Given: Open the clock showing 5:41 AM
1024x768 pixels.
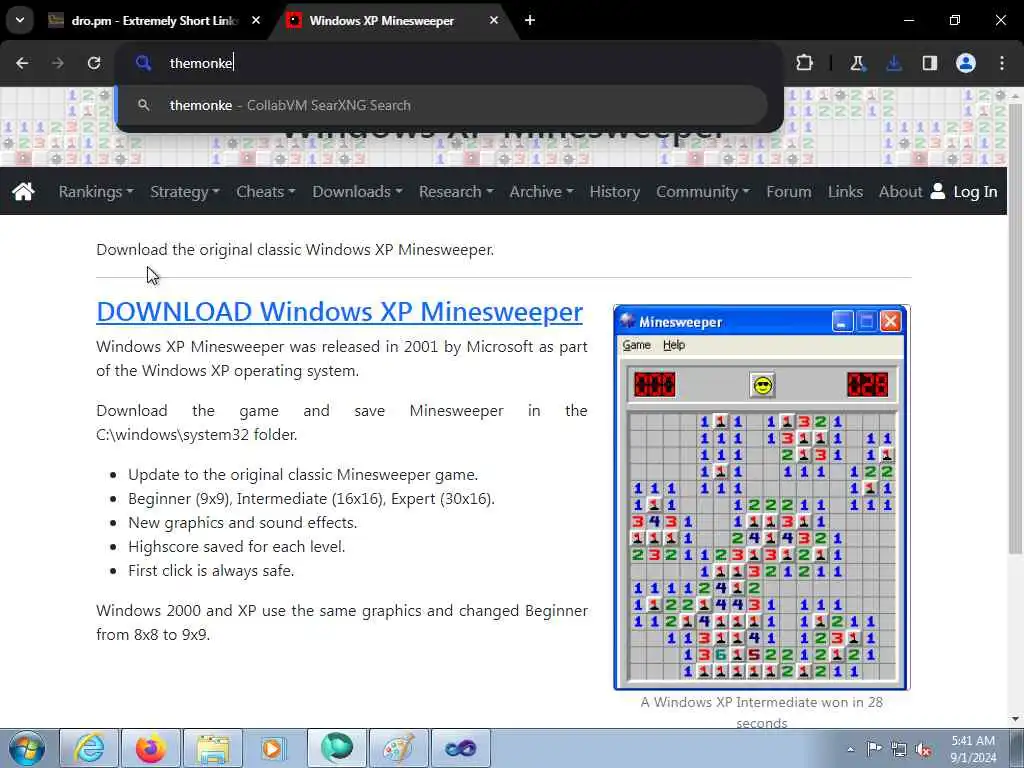Looking at the screenshot, I should point(973,749).
